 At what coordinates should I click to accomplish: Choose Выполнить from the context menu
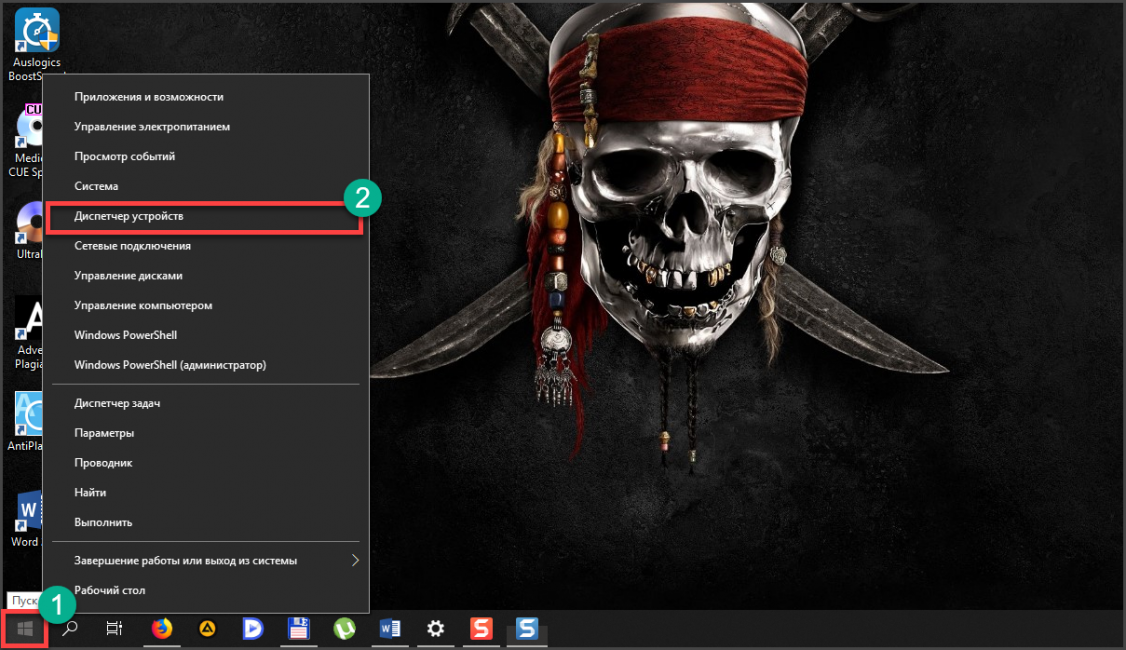tap(103, 522)
